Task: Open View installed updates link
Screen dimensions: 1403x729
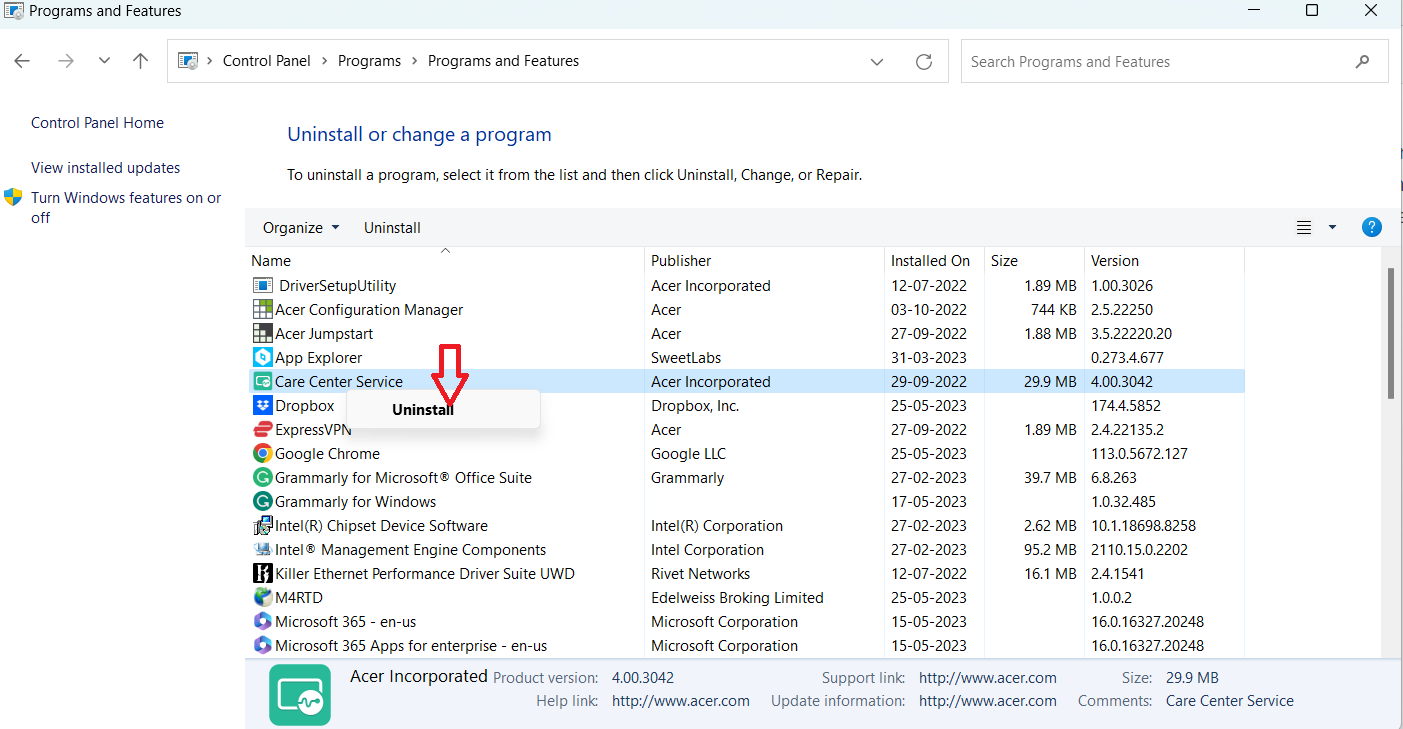Action: pyautogui.click(x=106, y=168)
